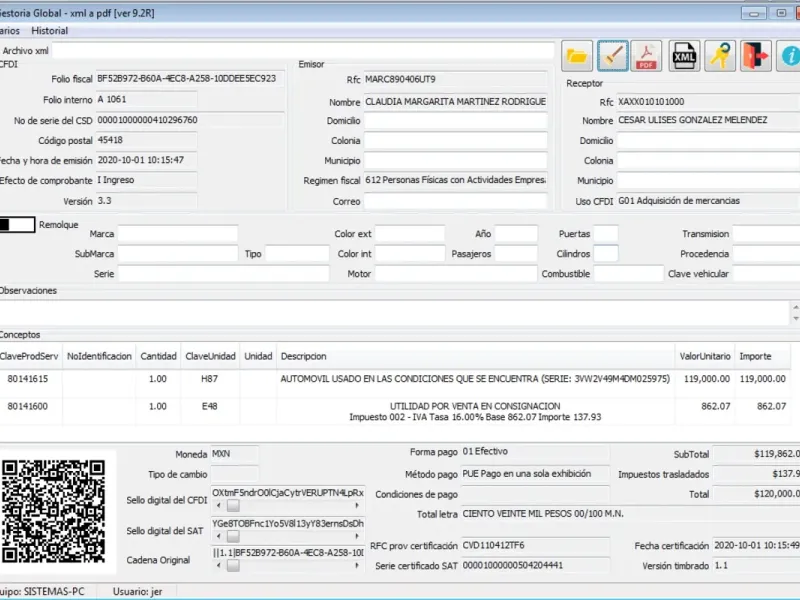Open the Historial menu
The height and width of the screenshot is (600, 800).
point(50,31)
